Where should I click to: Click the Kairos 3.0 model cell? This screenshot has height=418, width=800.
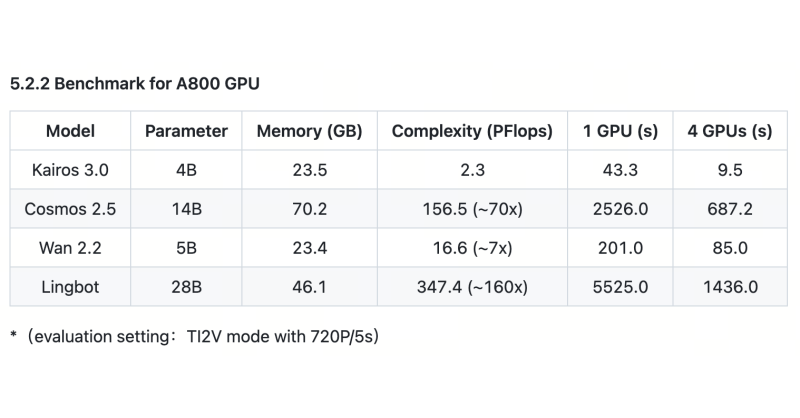pos(71,170)
